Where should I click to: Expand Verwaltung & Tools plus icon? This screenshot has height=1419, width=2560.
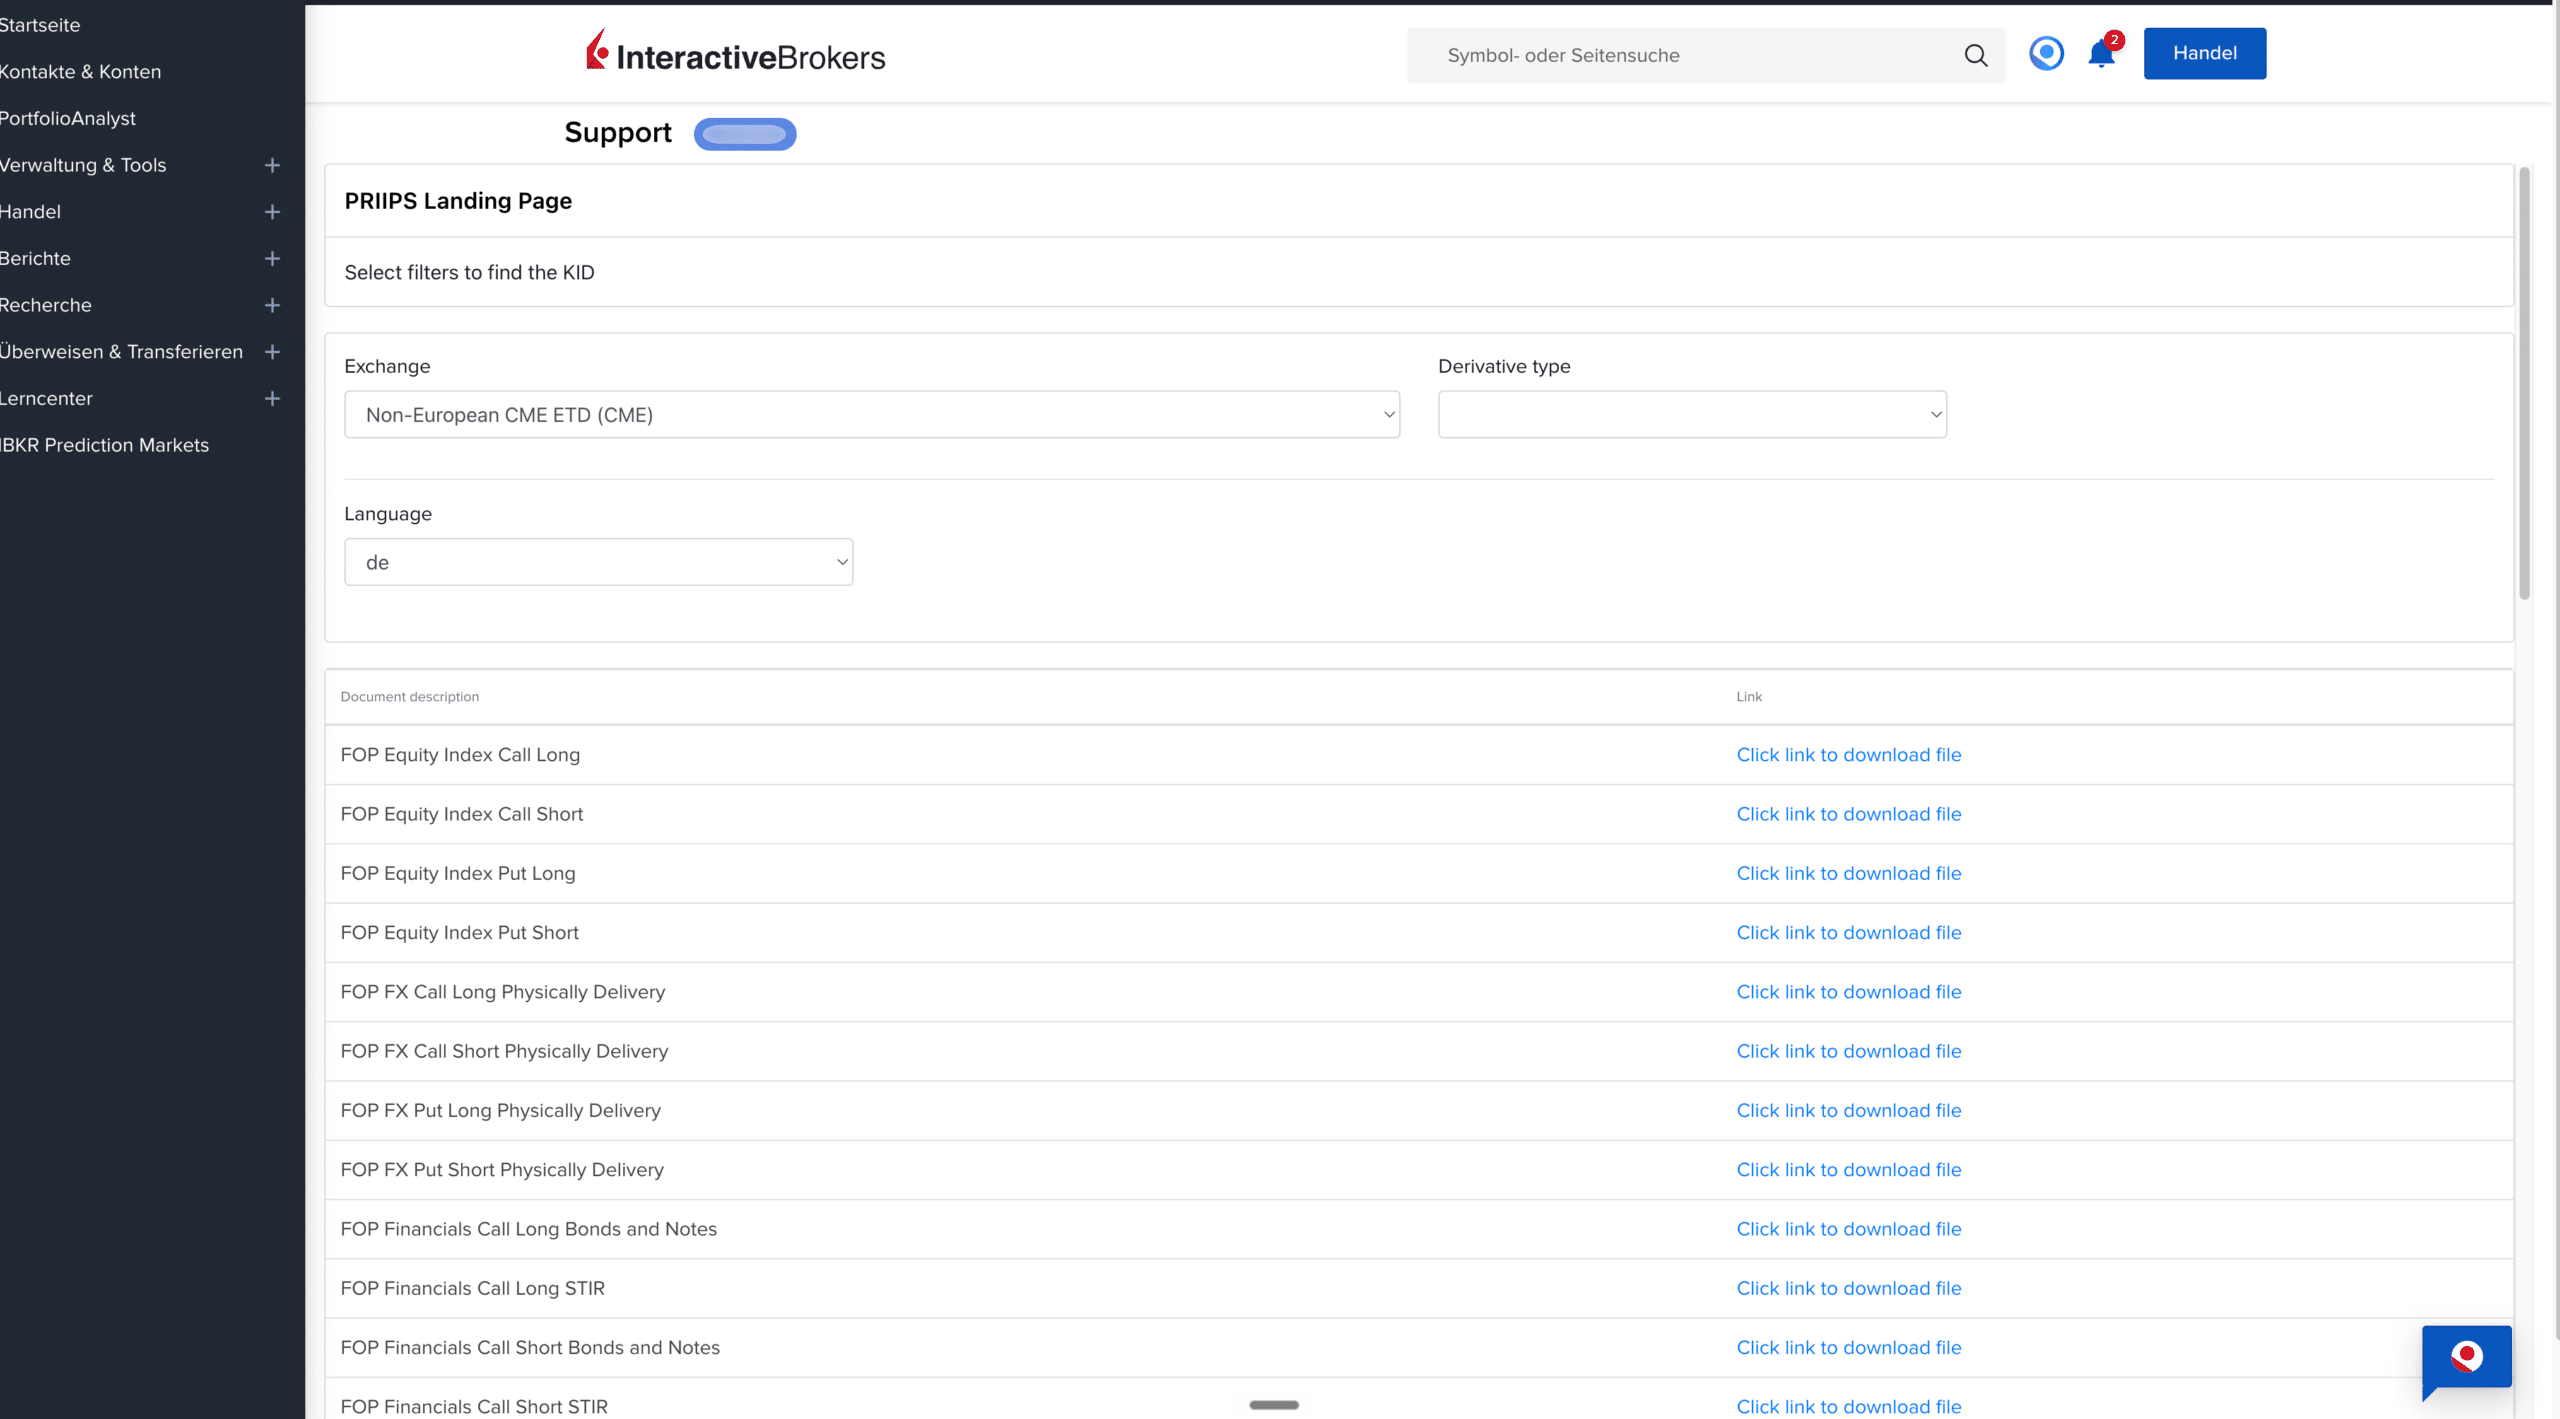click(272, 165)
